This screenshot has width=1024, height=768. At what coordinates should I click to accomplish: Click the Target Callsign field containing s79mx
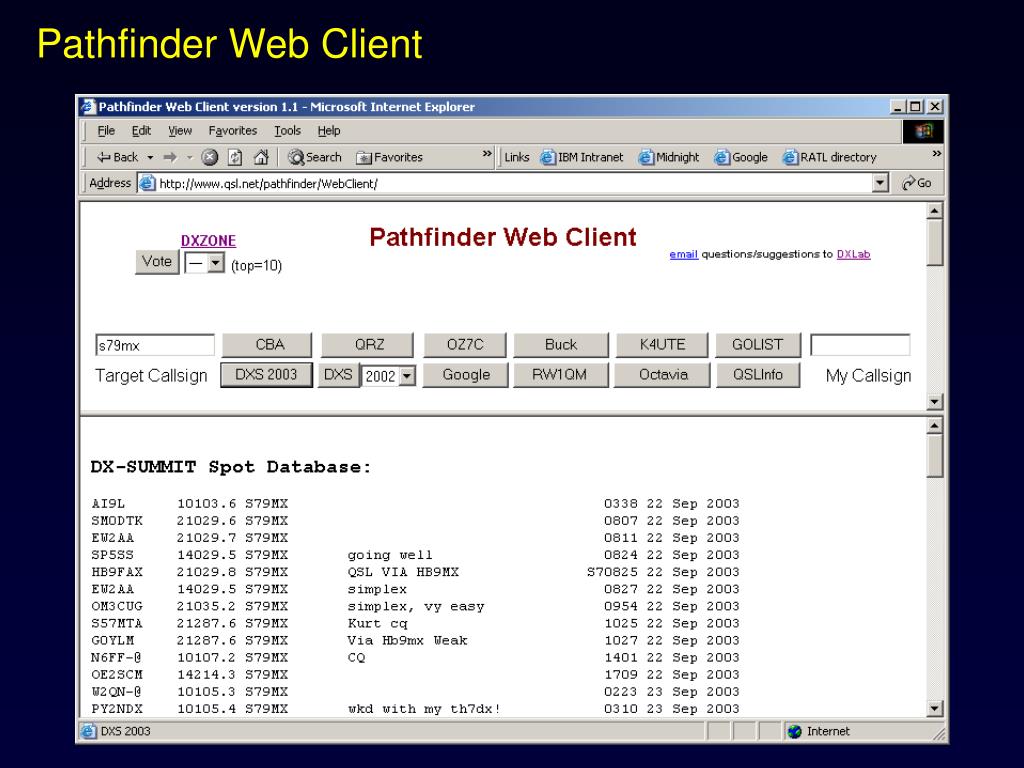coord(155,345)
